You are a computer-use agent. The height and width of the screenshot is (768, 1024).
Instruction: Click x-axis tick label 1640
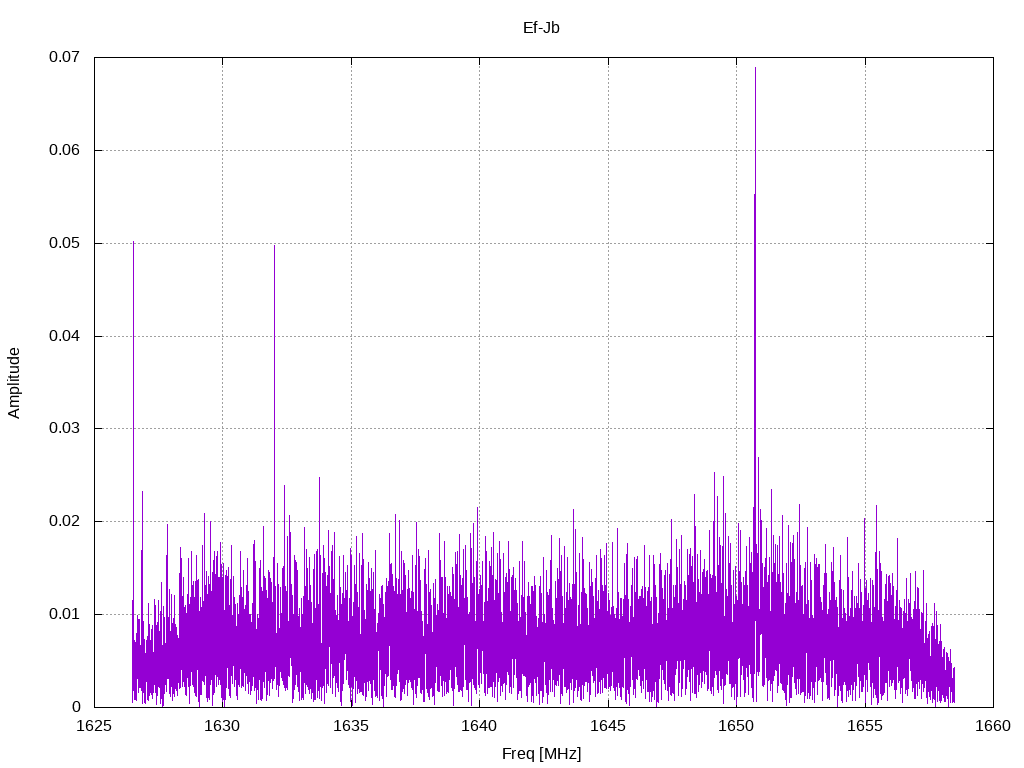pyautogui.click(x=479, y=726)
